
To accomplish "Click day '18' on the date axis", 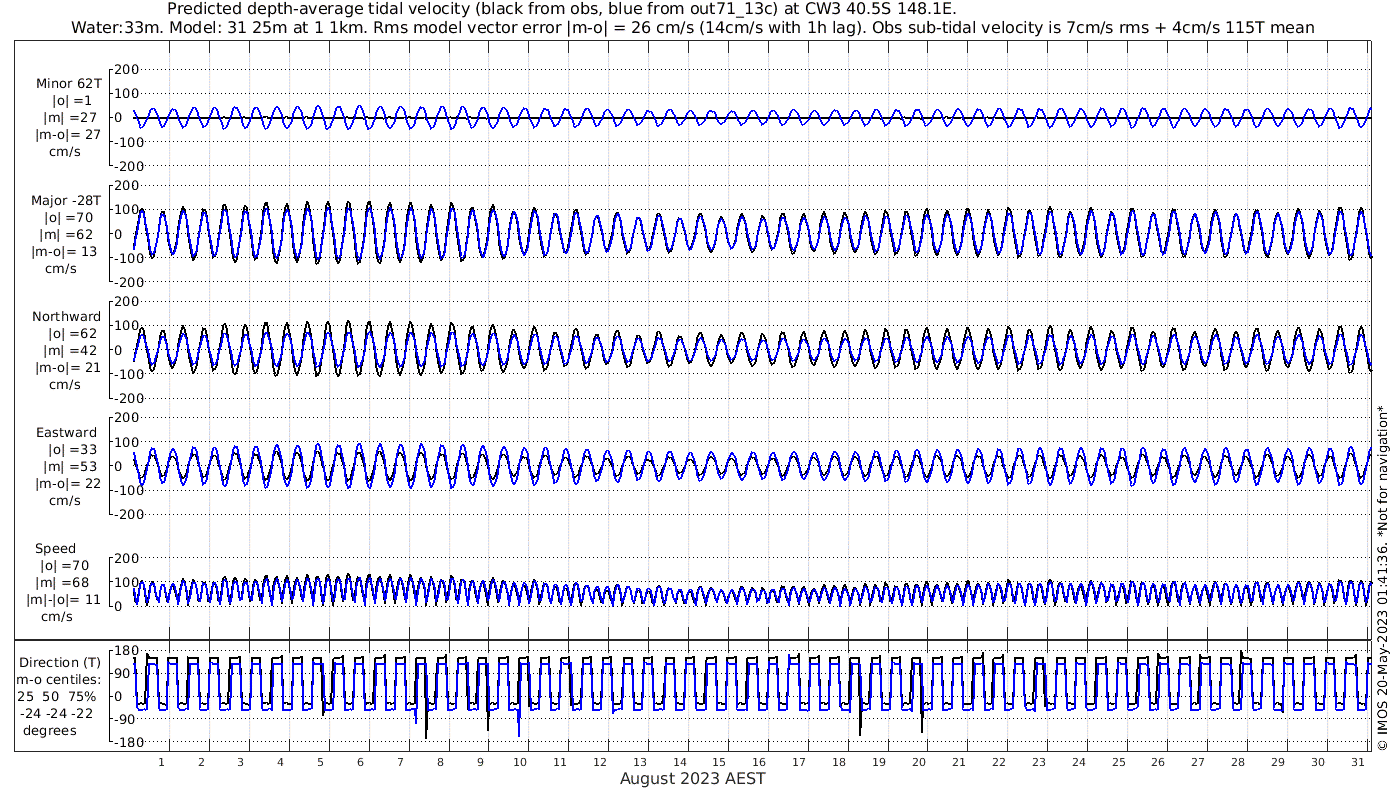I will coord(839,762).
